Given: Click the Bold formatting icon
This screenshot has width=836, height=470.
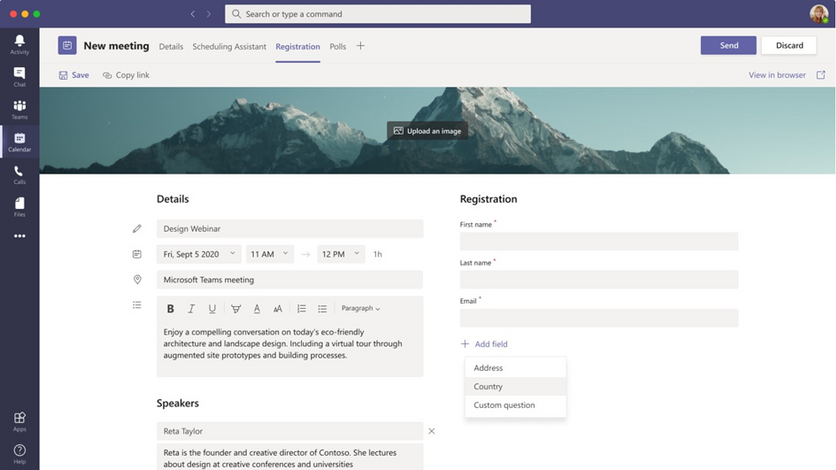Looking at the screenshot, I should pos(170,309).
